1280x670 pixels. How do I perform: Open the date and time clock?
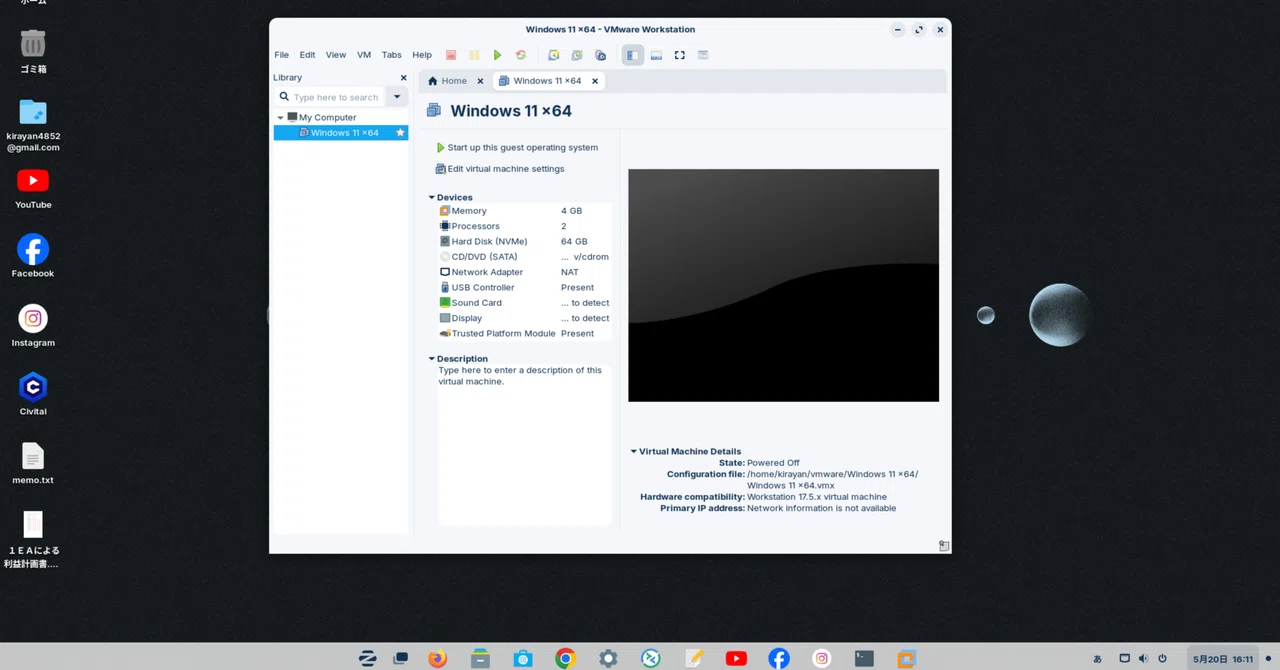tap(1222, 659)
